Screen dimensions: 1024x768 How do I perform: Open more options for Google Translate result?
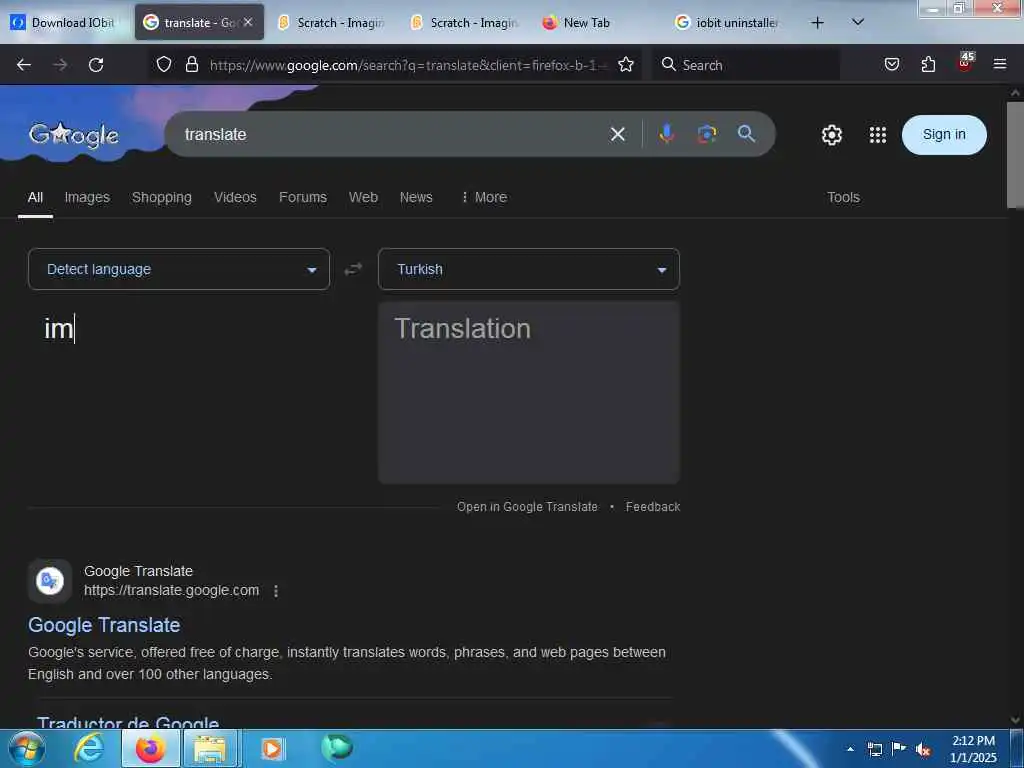pos(276,590)
